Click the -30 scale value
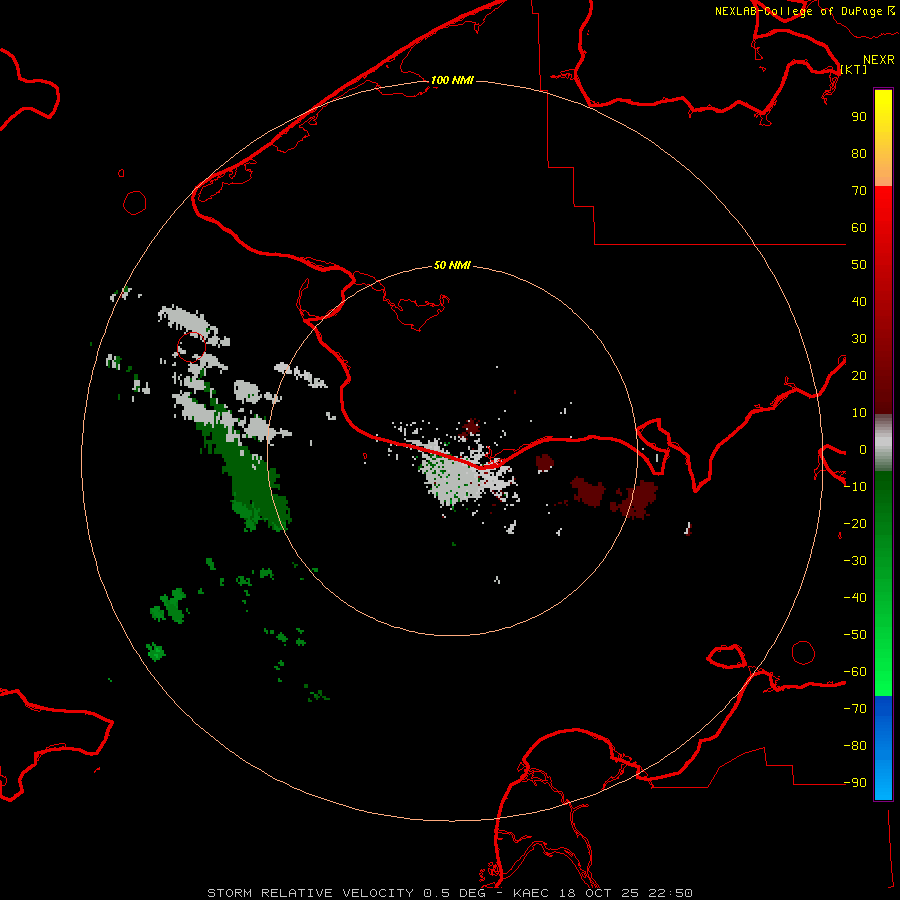Image resolution: width=900 pixels, height=900 pixels. (x=855, y=561)
